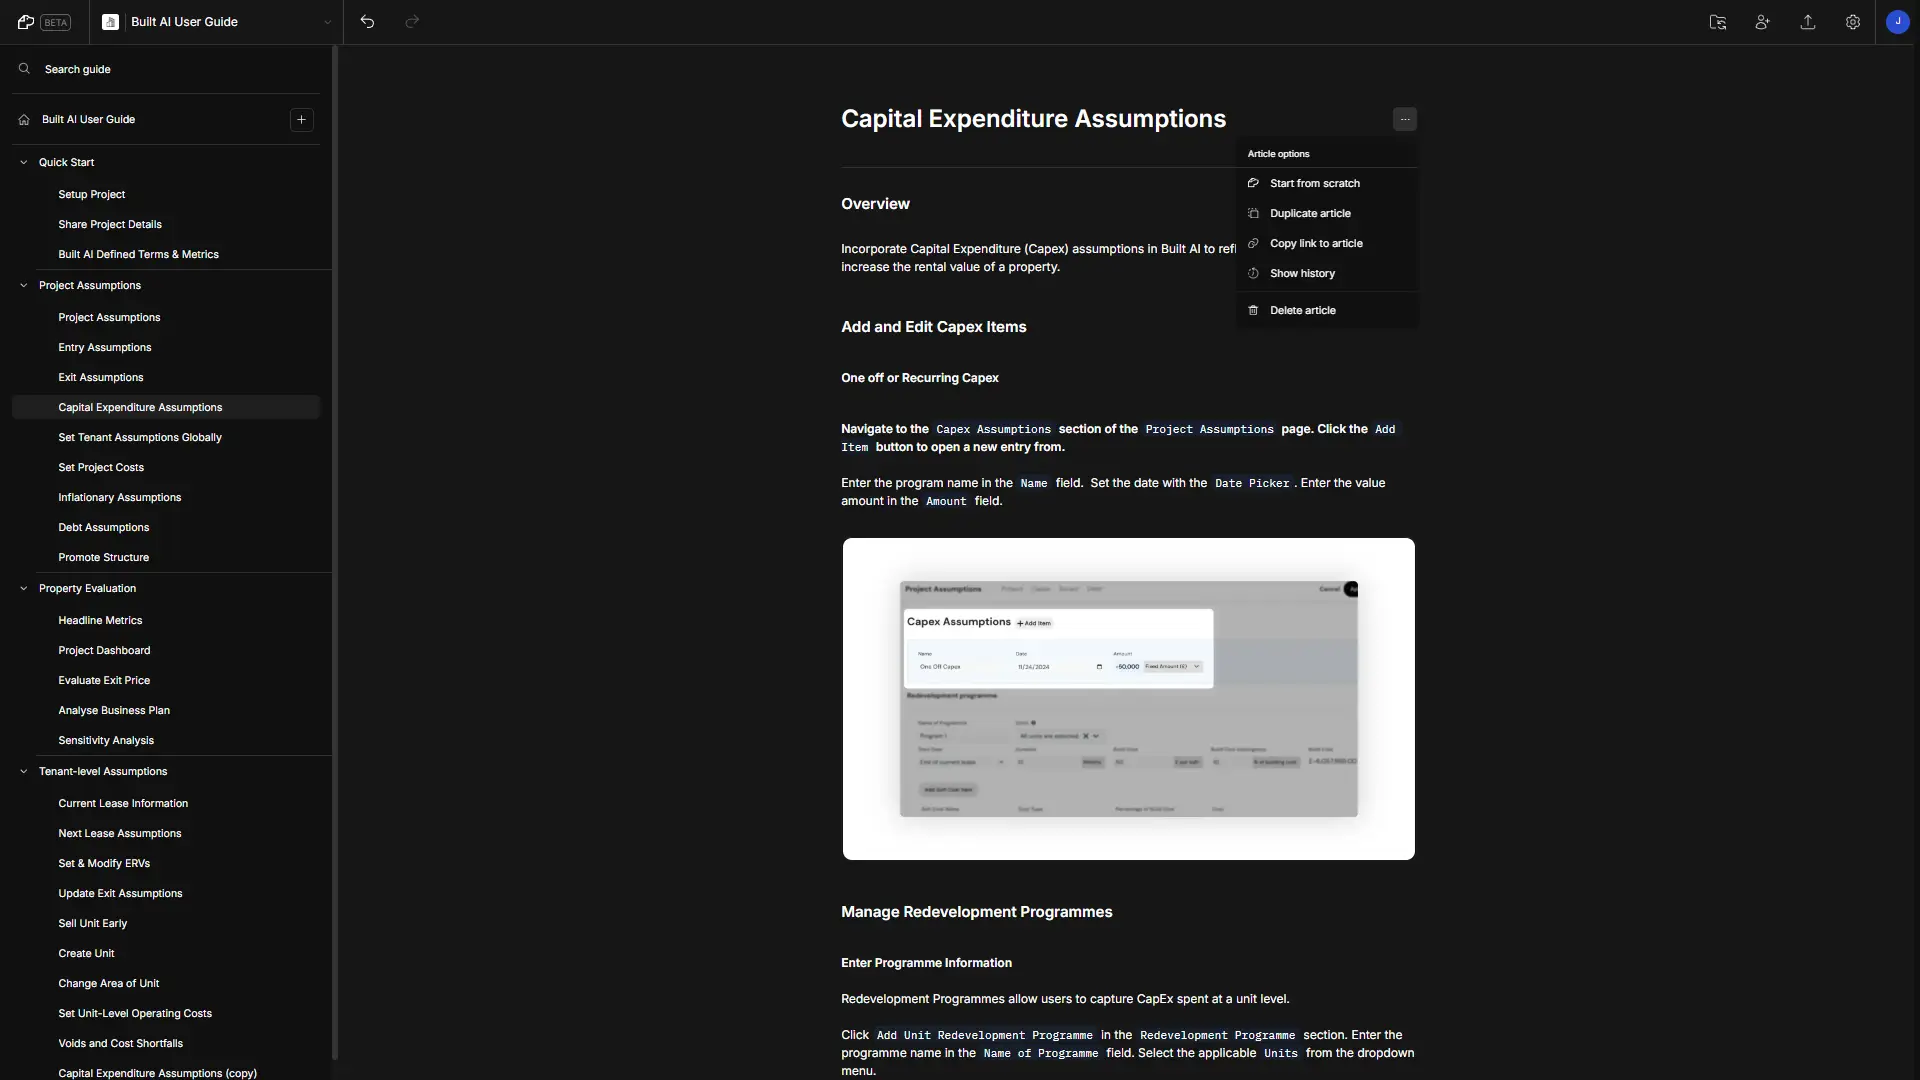Screen dimensions: 1920x1080
Task: Click the sidebar vertical scrollbar
Action: (335, 553)
